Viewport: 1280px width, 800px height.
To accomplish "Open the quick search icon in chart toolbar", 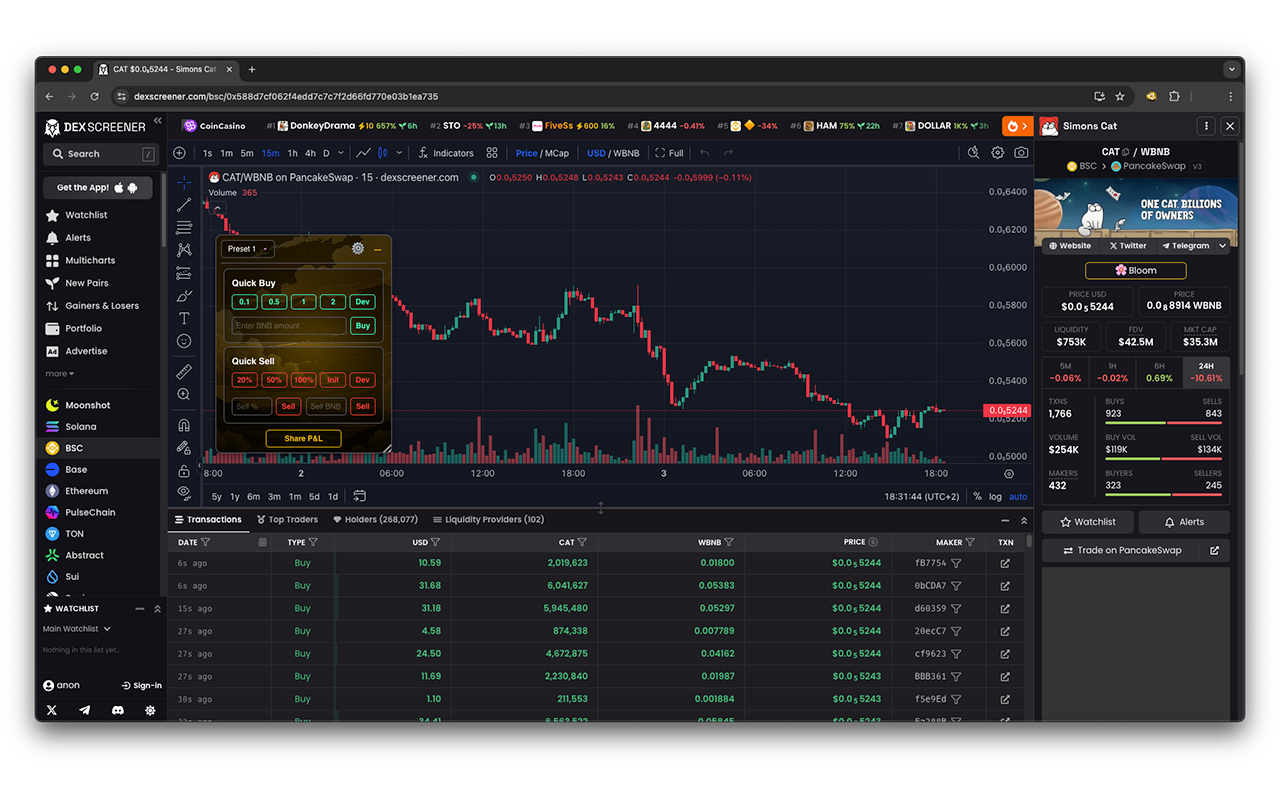I will [974, 153].
